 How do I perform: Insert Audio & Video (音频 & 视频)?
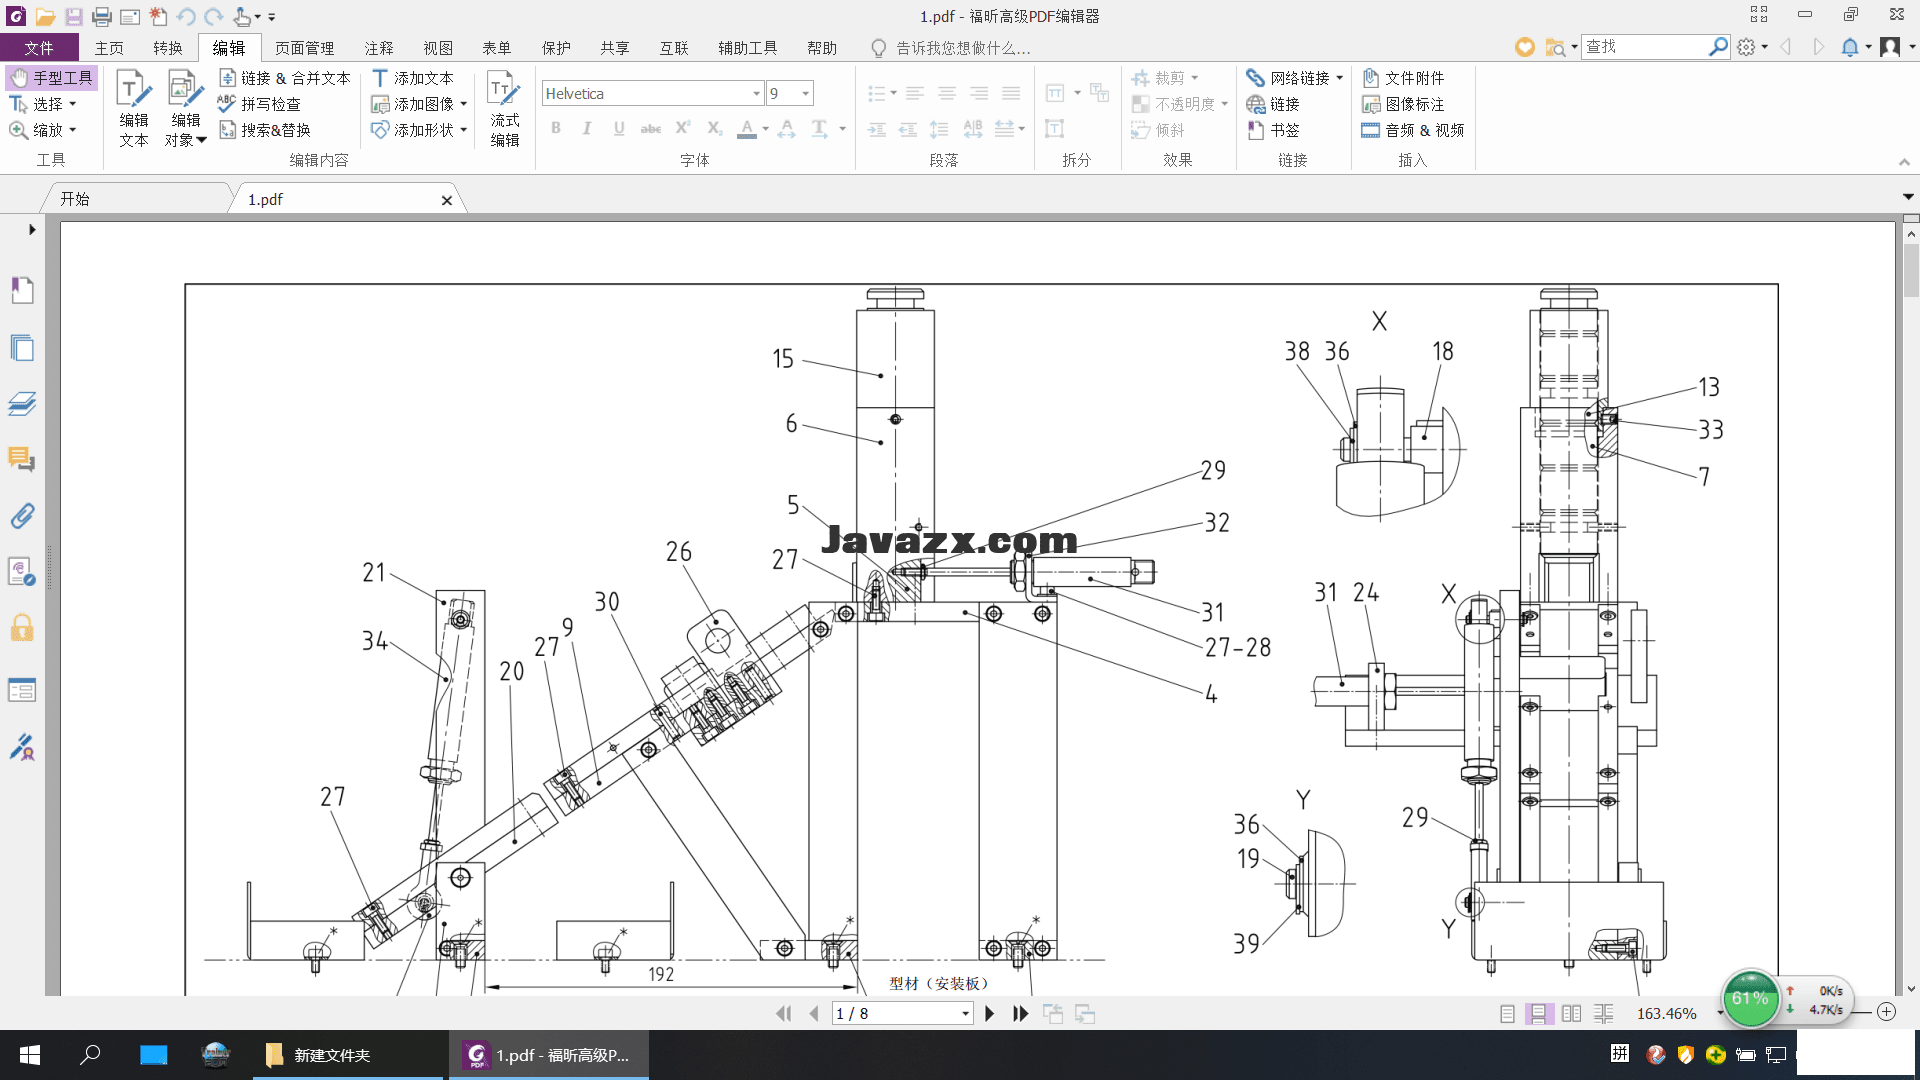(x=1413, y=130)
